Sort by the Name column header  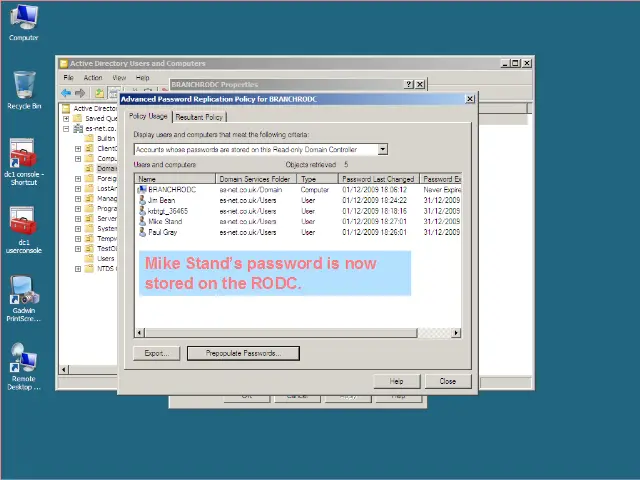coord(175,179)
